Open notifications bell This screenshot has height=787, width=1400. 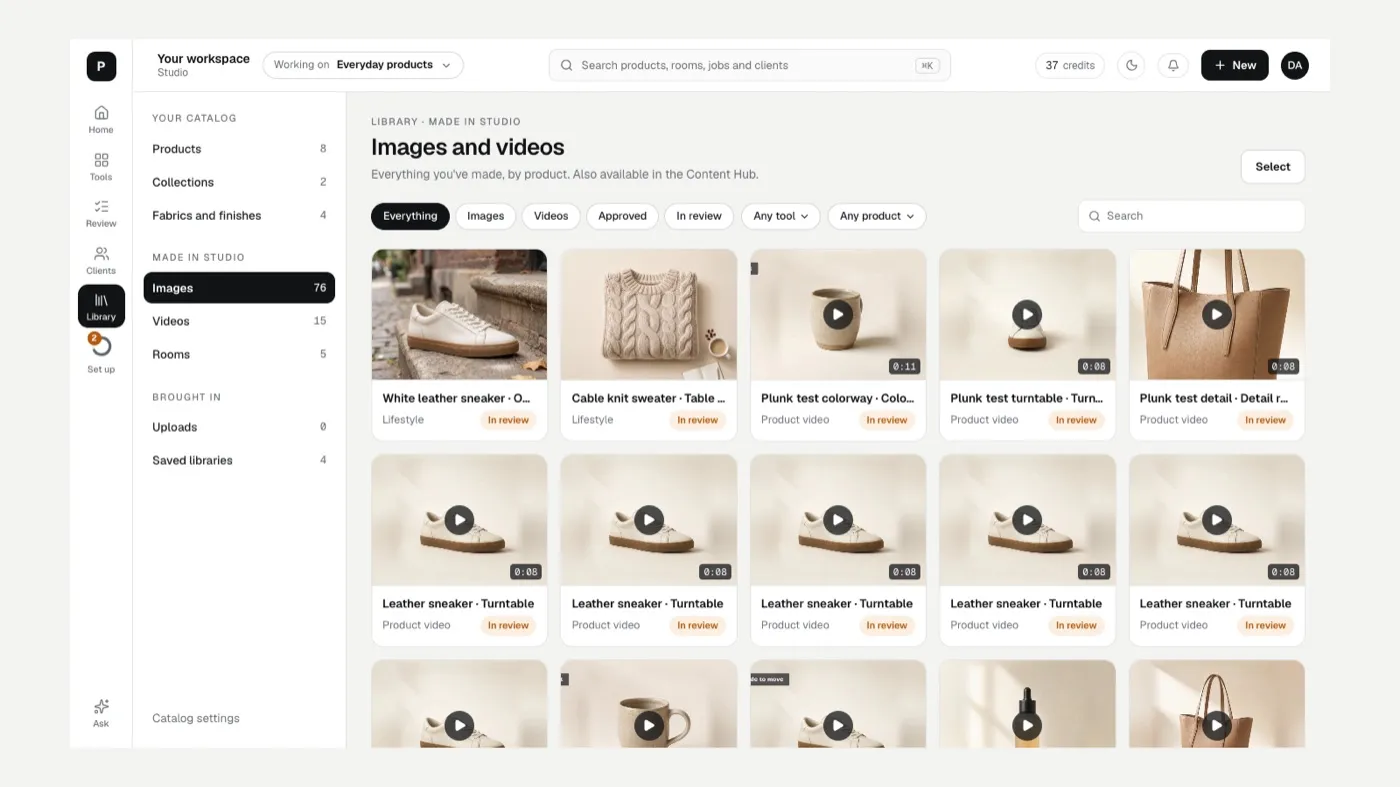[x=1173, y=65]
